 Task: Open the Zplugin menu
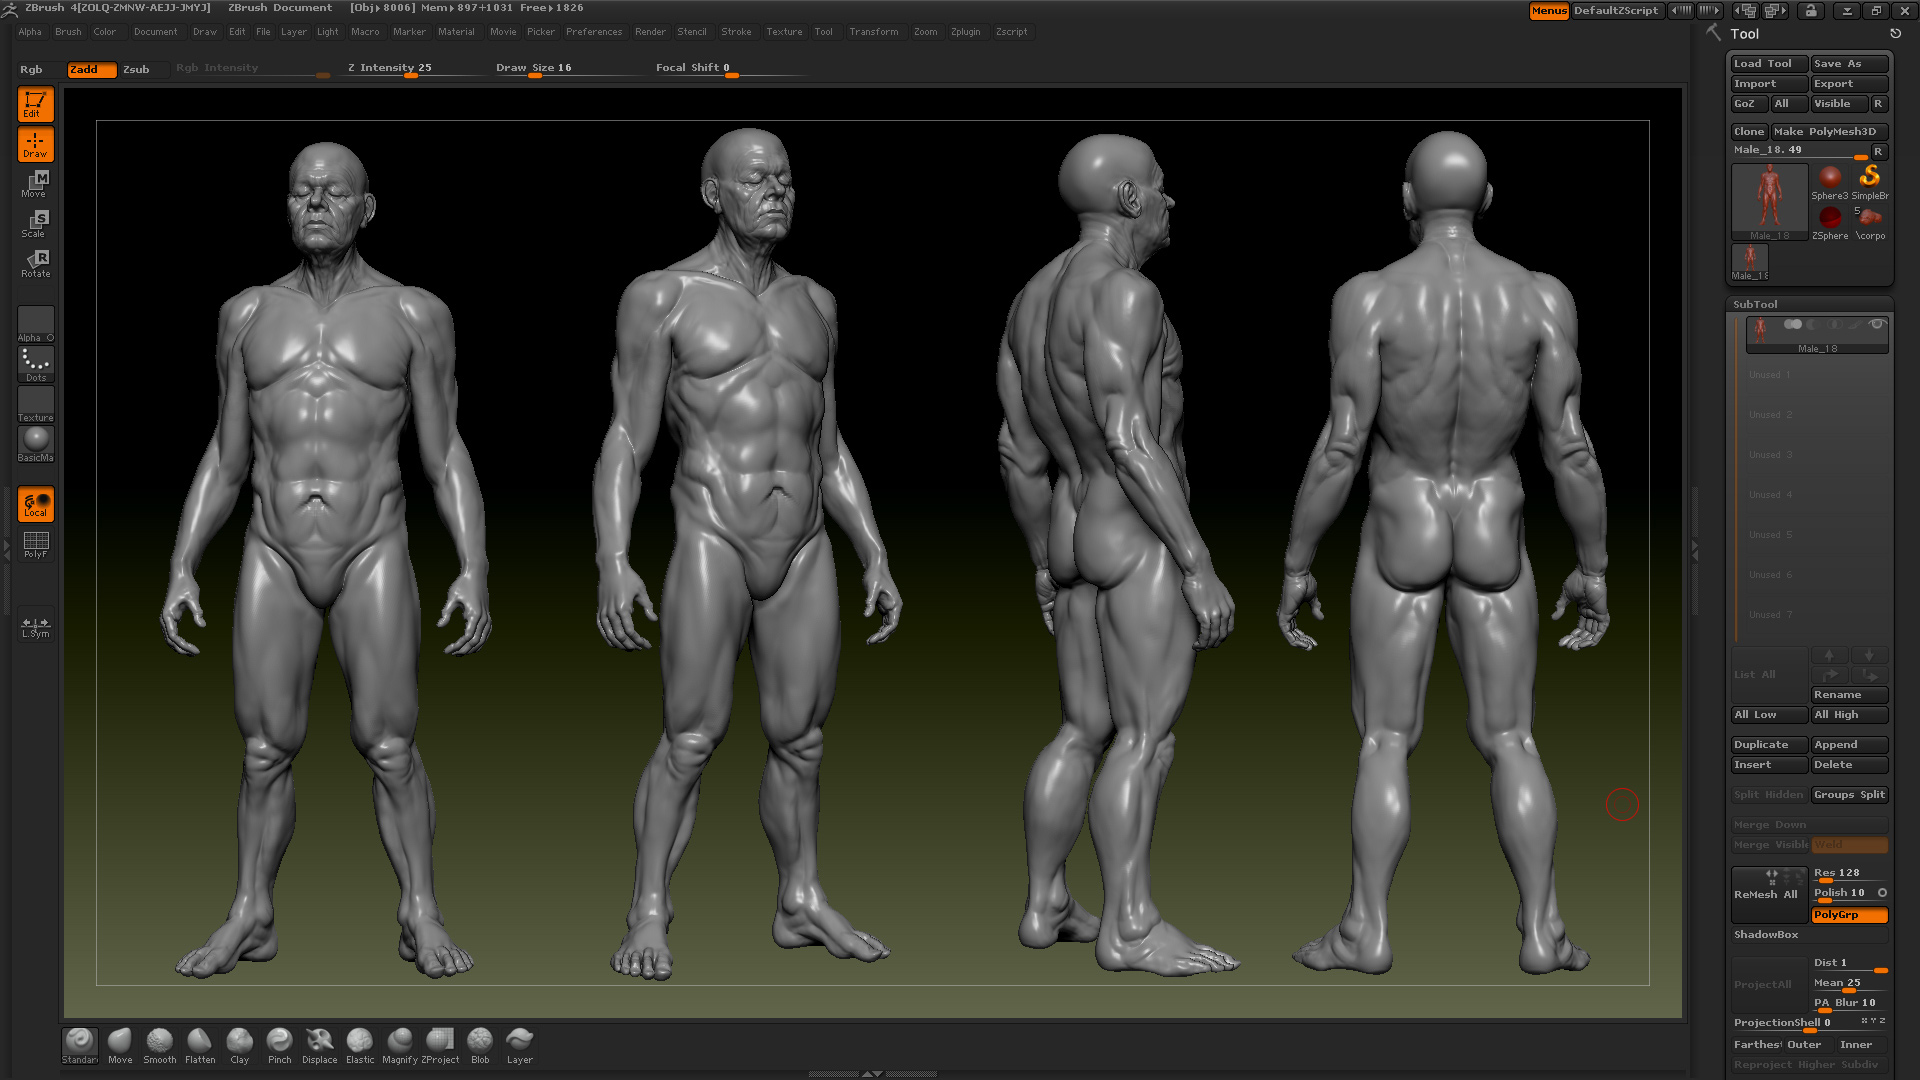965,32
